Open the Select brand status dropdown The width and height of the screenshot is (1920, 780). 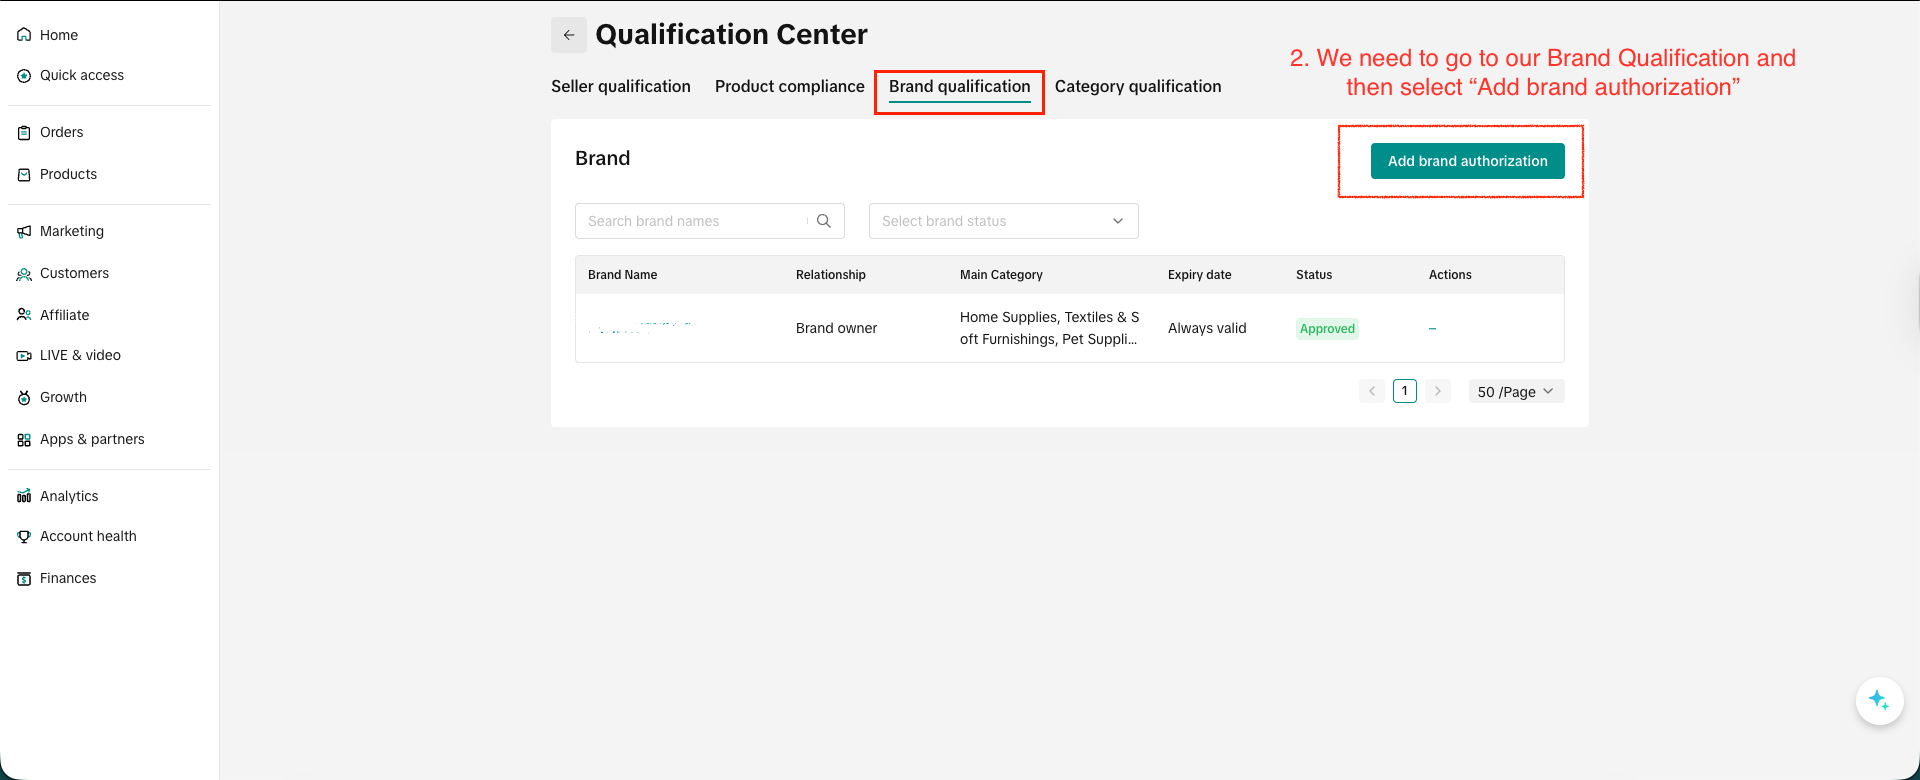(x=1004, y=221)
